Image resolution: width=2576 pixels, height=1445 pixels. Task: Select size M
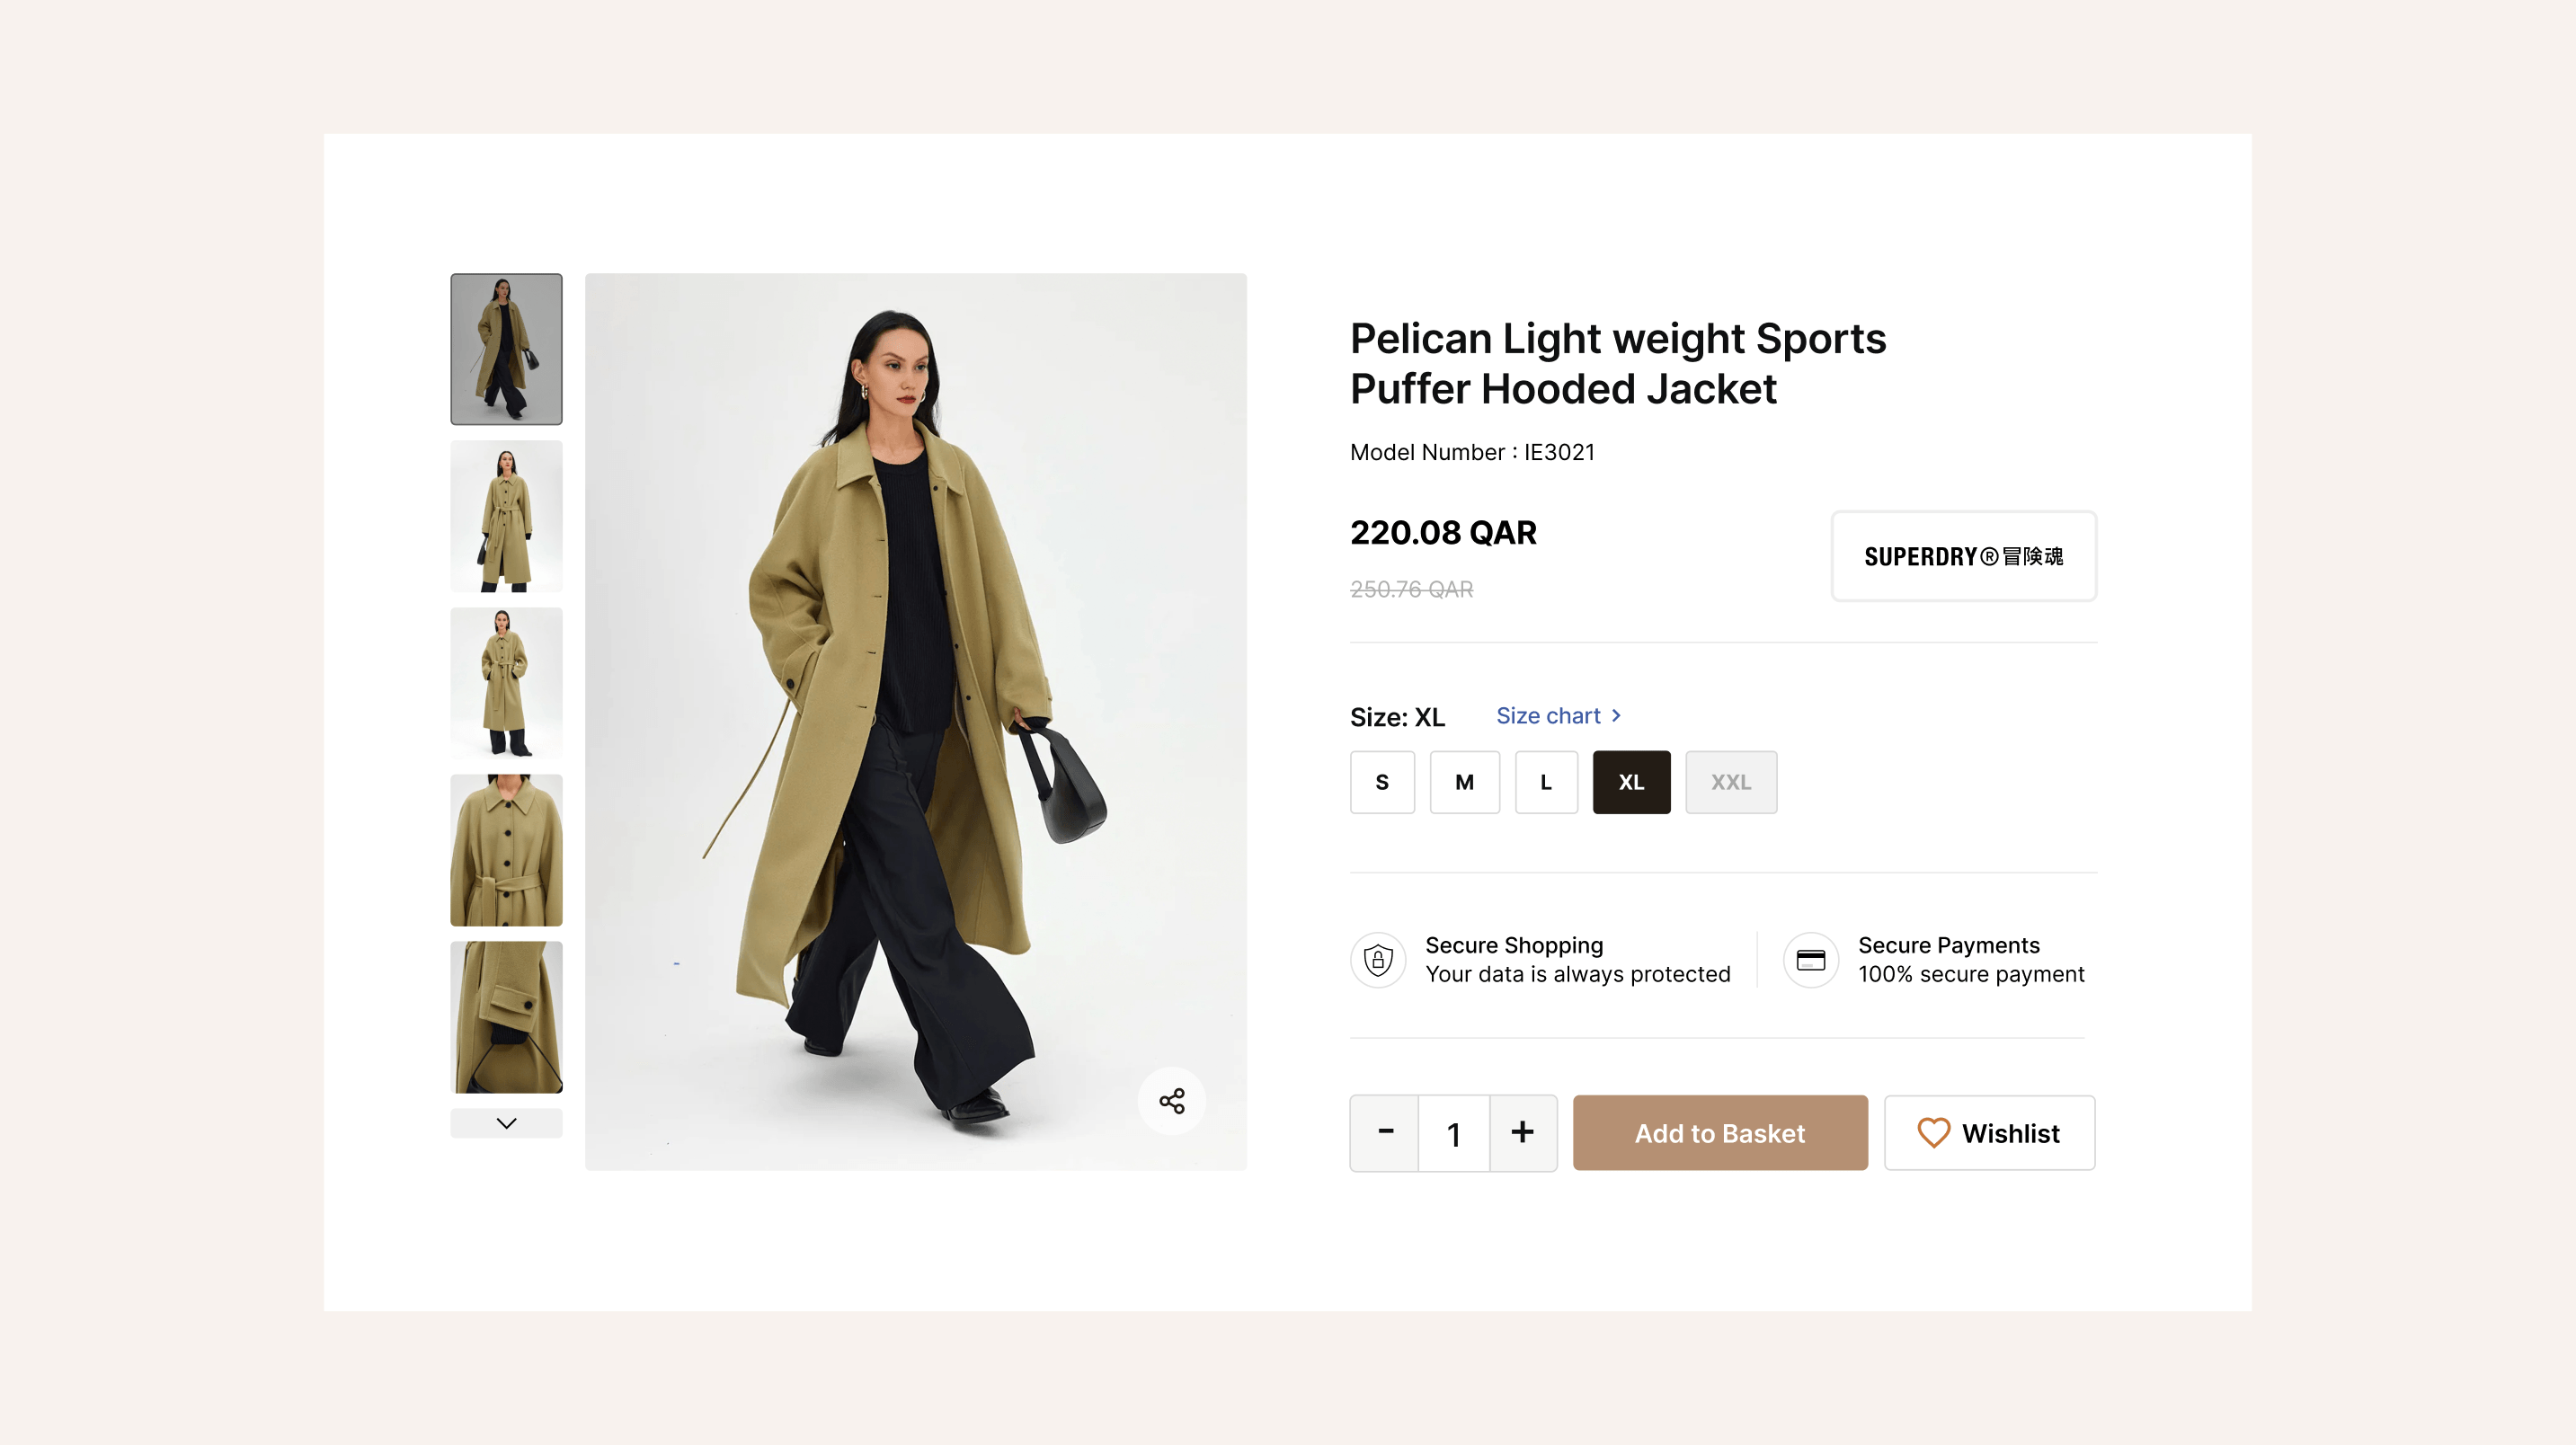click(x=1464, y=782)
